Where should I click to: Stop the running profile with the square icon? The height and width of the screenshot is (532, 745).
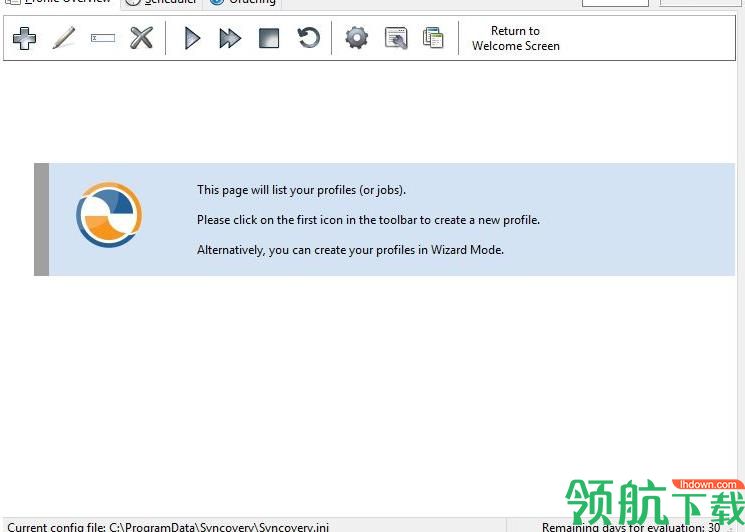pyautogui.click(x=269, y=38)
